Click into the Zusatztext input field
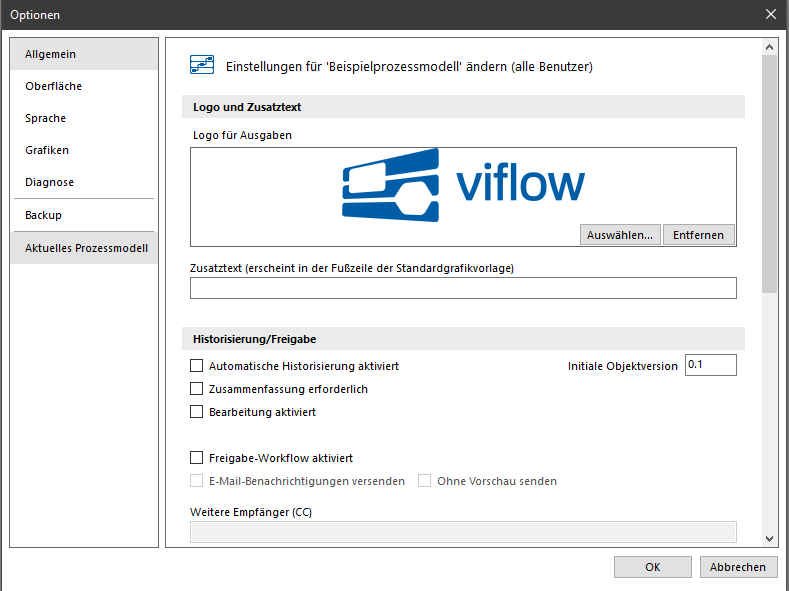 [463, 288]
